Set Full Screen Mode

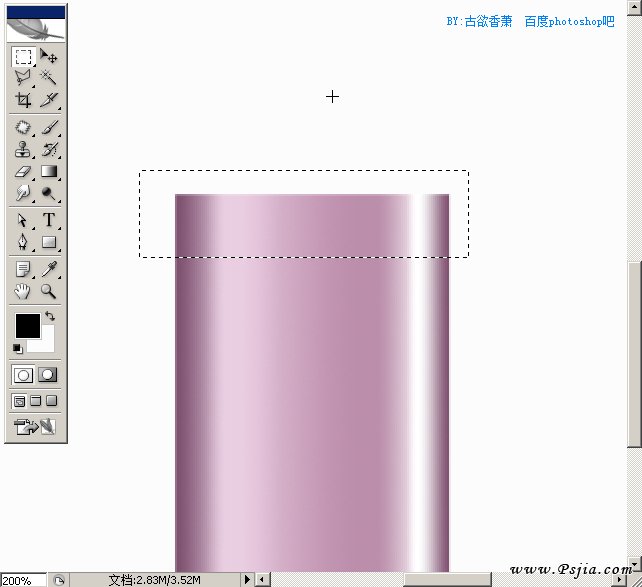pyautogui.click(x=52, y=401)
